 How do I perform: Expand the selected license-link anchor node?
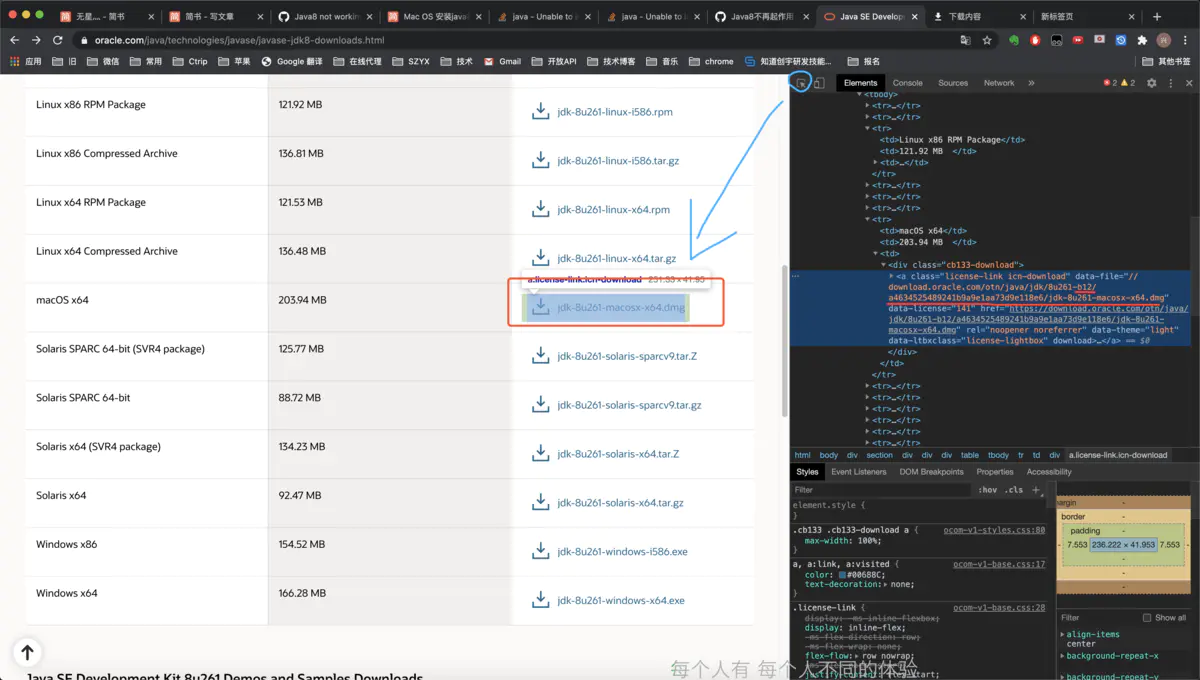[891, 276]
